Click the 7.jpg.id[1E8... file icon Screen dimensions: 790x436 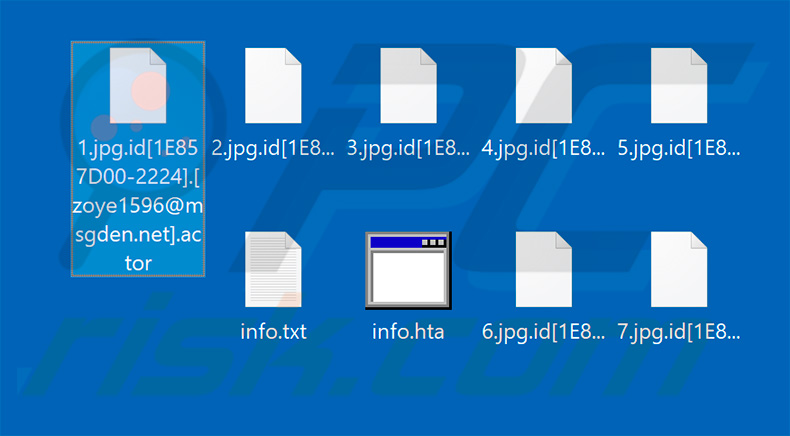point(679,269)
